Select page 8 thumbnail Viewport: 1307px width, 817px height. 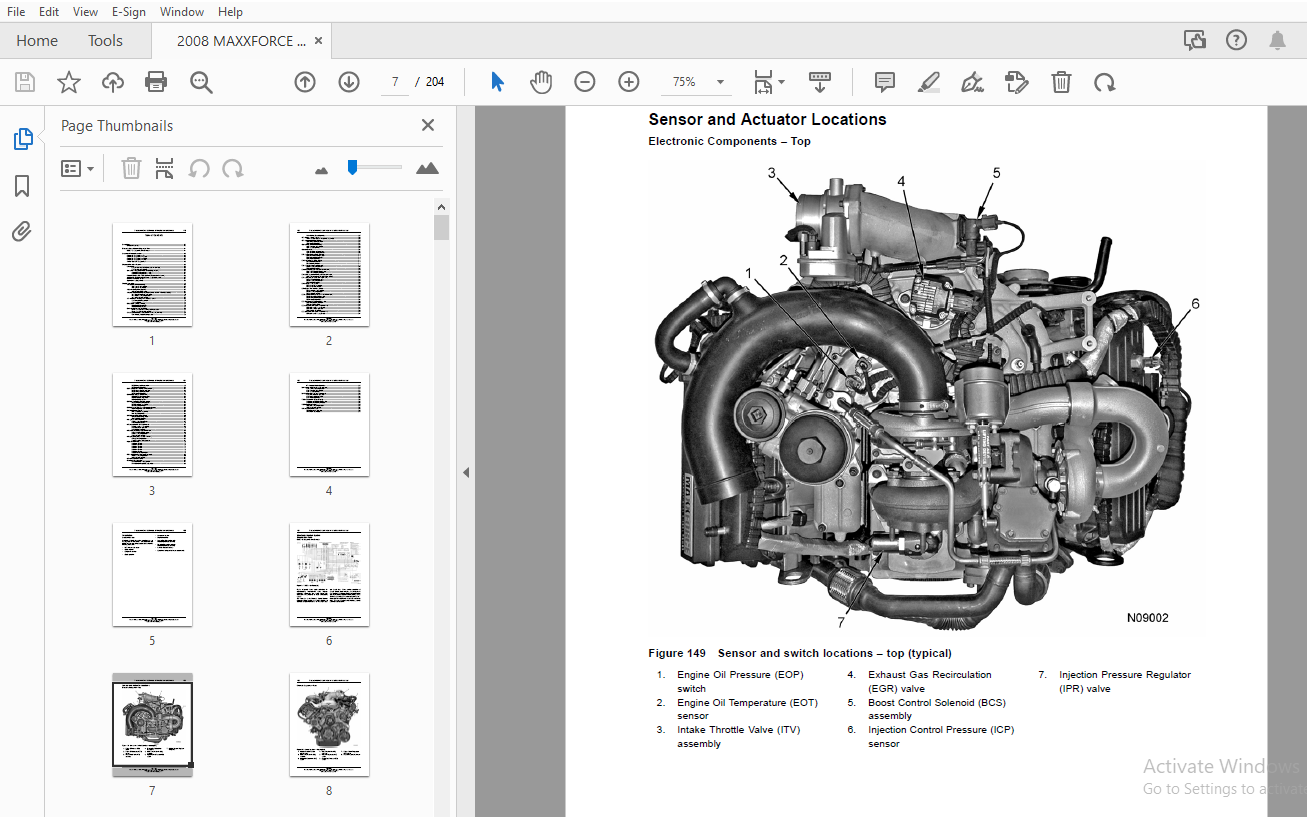329,725
